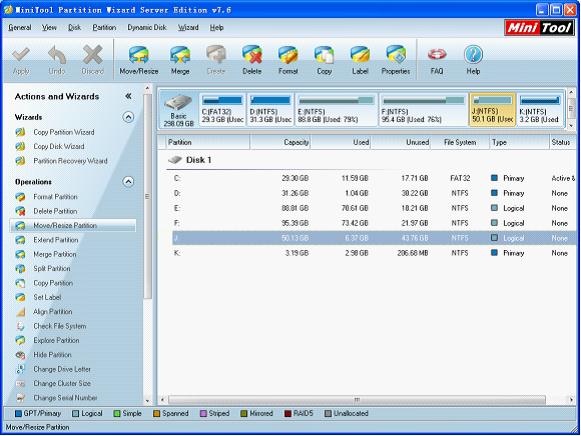Click the Apply toolbar icon
581x436 pixels.
point(21,61)
